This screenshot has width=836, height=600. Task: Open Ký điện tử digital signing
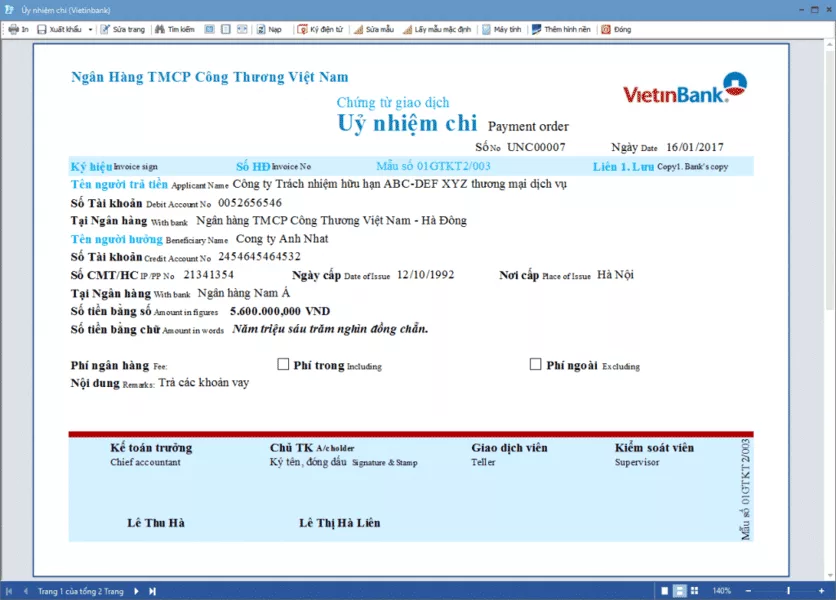(x=322, y=30)
